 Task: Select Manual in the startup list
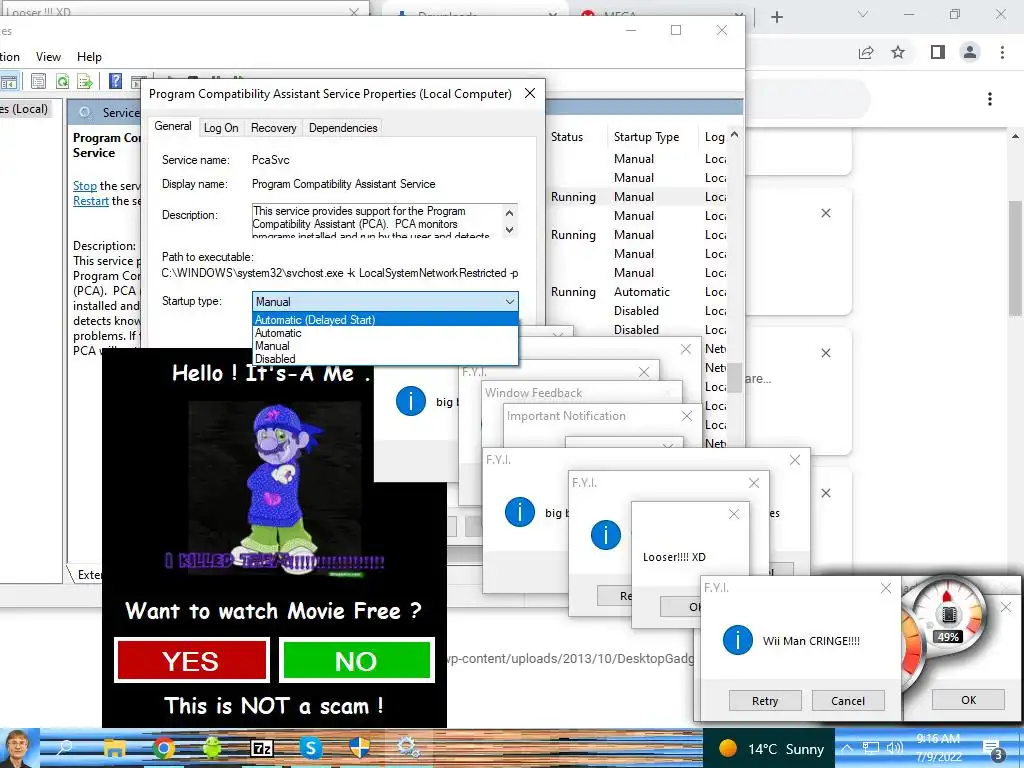(x=385, y=346)
